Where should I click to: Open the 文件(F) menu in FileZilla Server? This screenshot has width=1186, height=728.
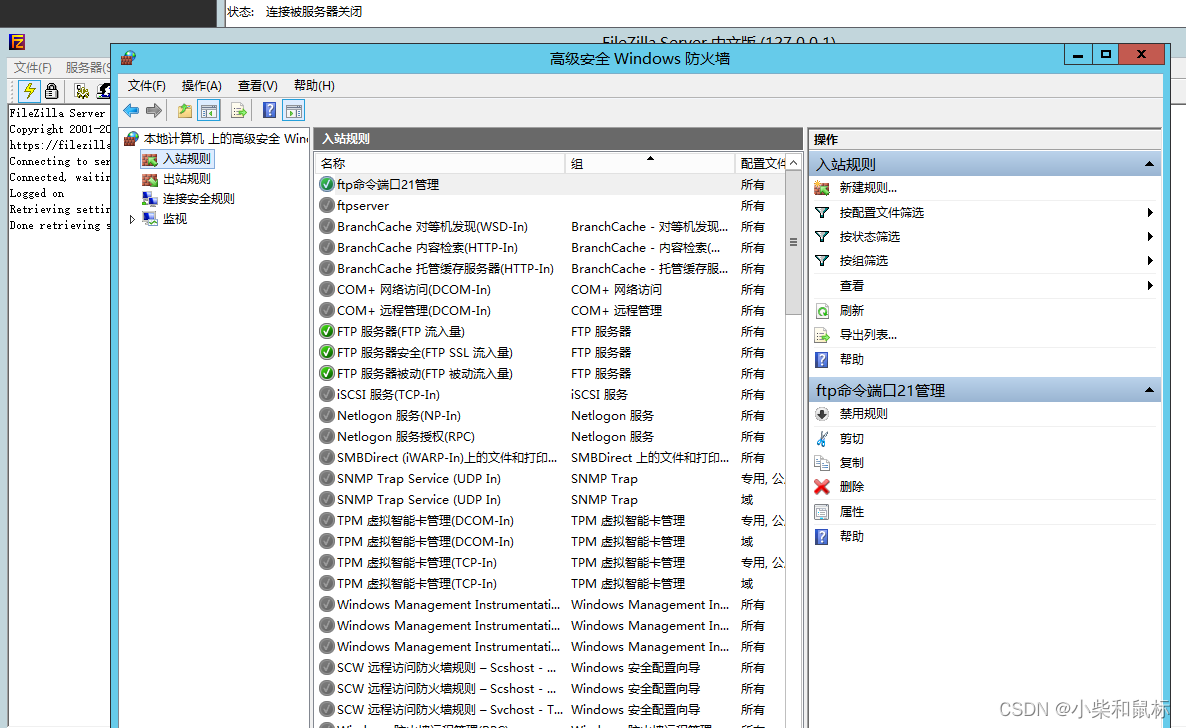tap(33, 67)
